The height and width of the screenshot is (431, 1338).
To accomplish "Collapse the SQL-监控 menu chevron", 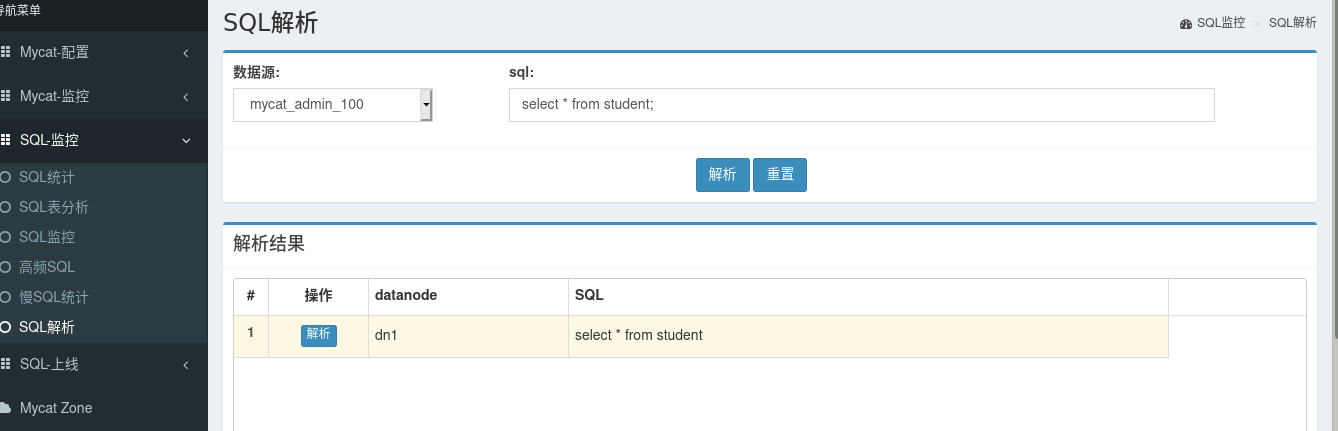I will coord(186,140).
